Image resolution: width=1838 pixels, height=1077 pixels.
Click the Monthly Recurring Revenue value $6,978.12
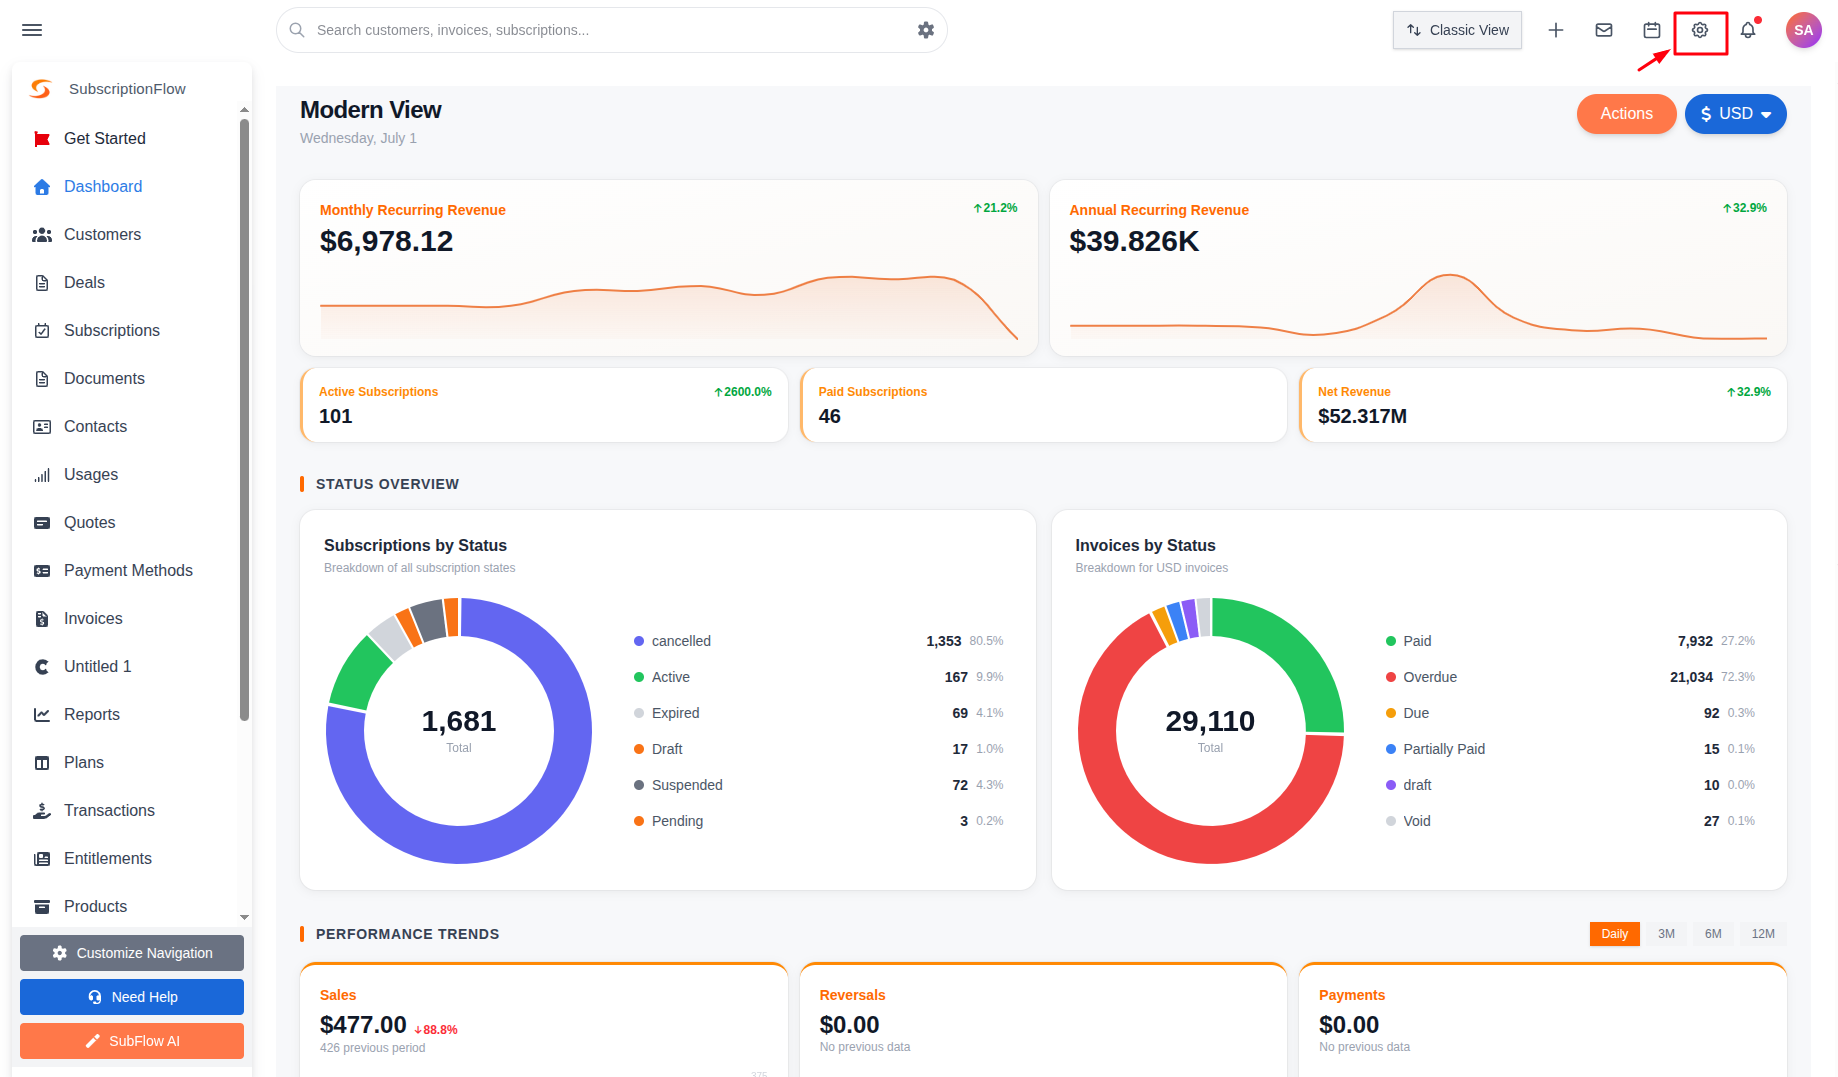(x=386, y=241)
